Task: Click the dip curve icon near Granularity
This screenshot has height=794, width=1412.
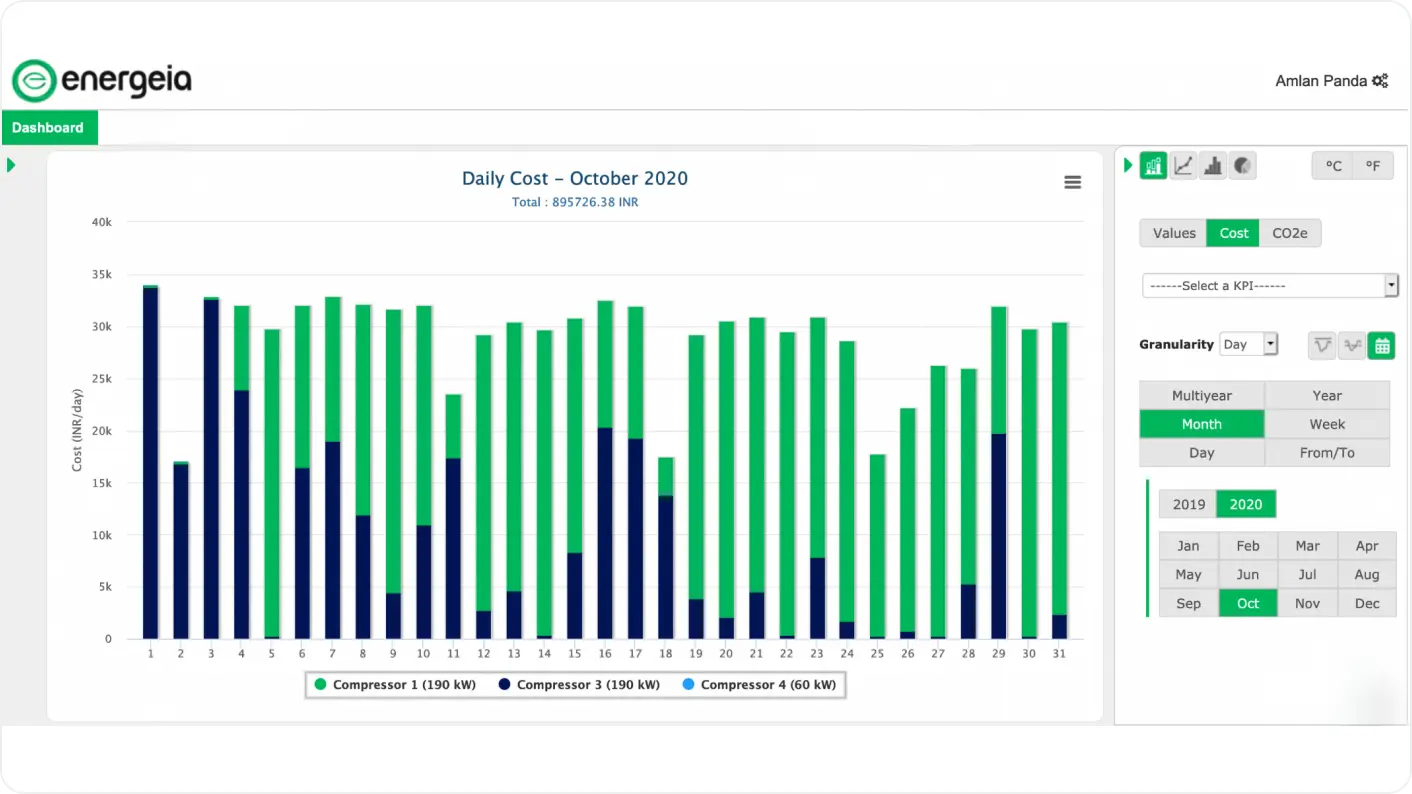Action: pos(1323,345)
